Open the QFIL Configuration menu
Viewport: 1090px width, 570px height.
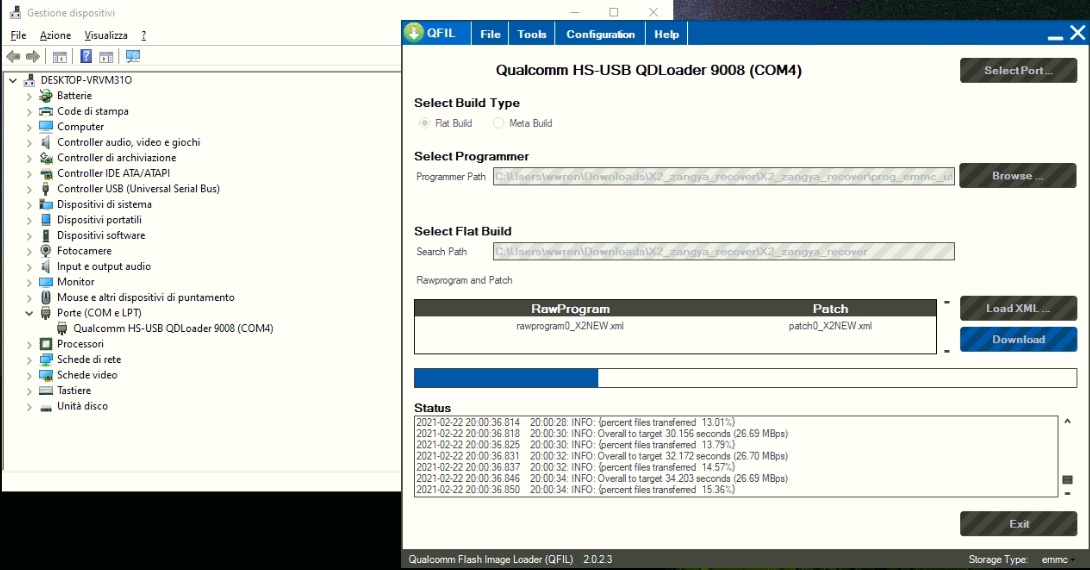[600, 34]
